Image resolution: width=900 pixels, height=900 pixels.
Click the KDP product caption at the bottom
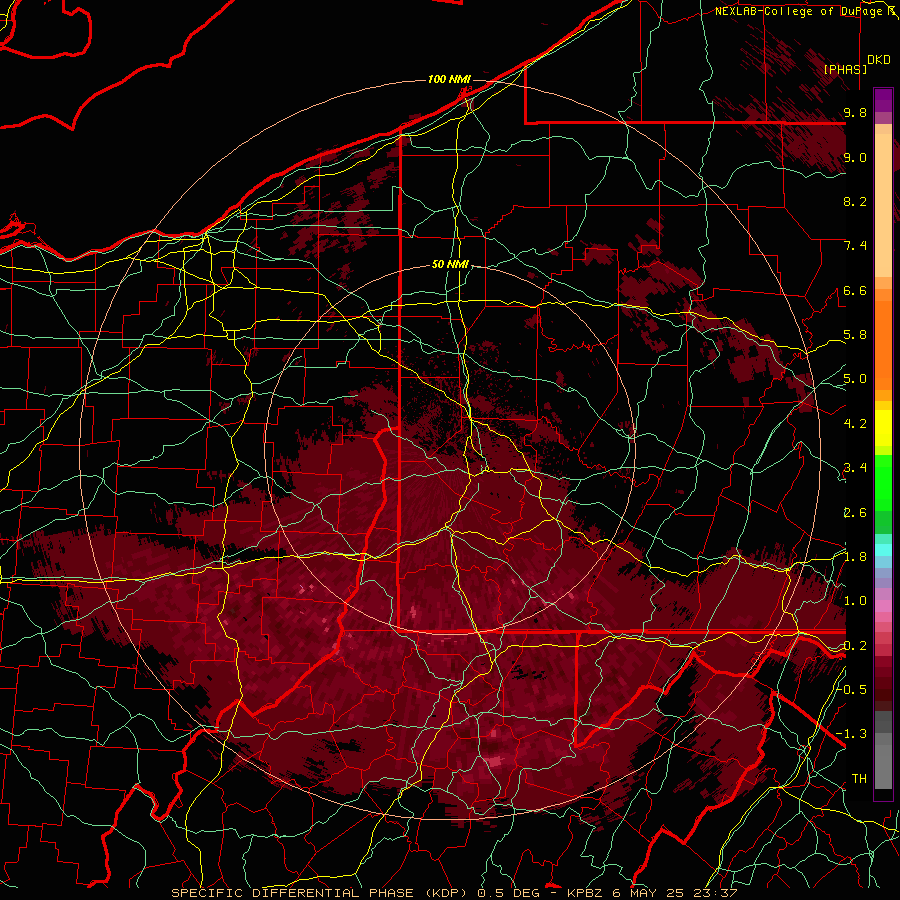(454, 893)
